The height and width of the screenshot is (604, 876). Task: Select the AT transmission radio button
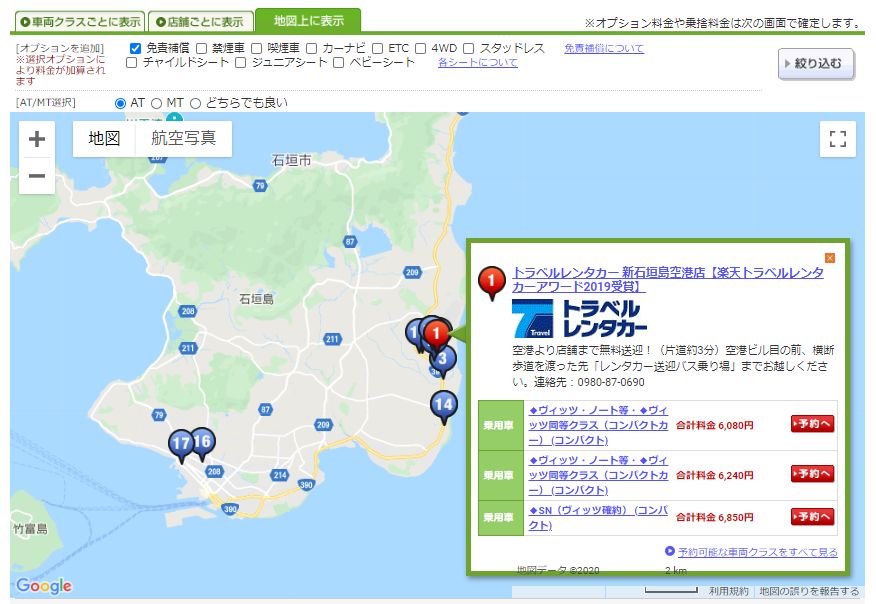120,103
